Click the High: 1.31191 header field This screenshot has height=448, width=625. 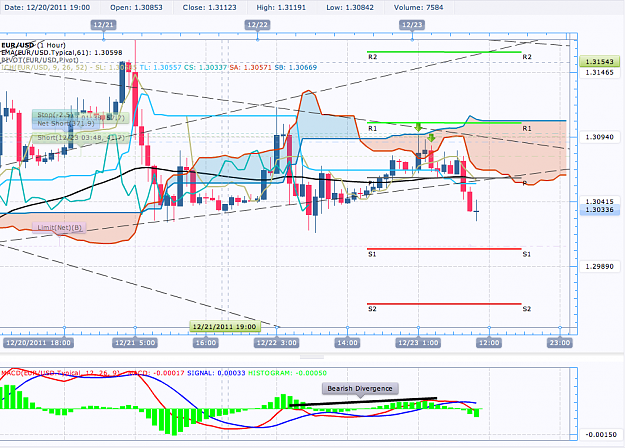coord(281,8)
